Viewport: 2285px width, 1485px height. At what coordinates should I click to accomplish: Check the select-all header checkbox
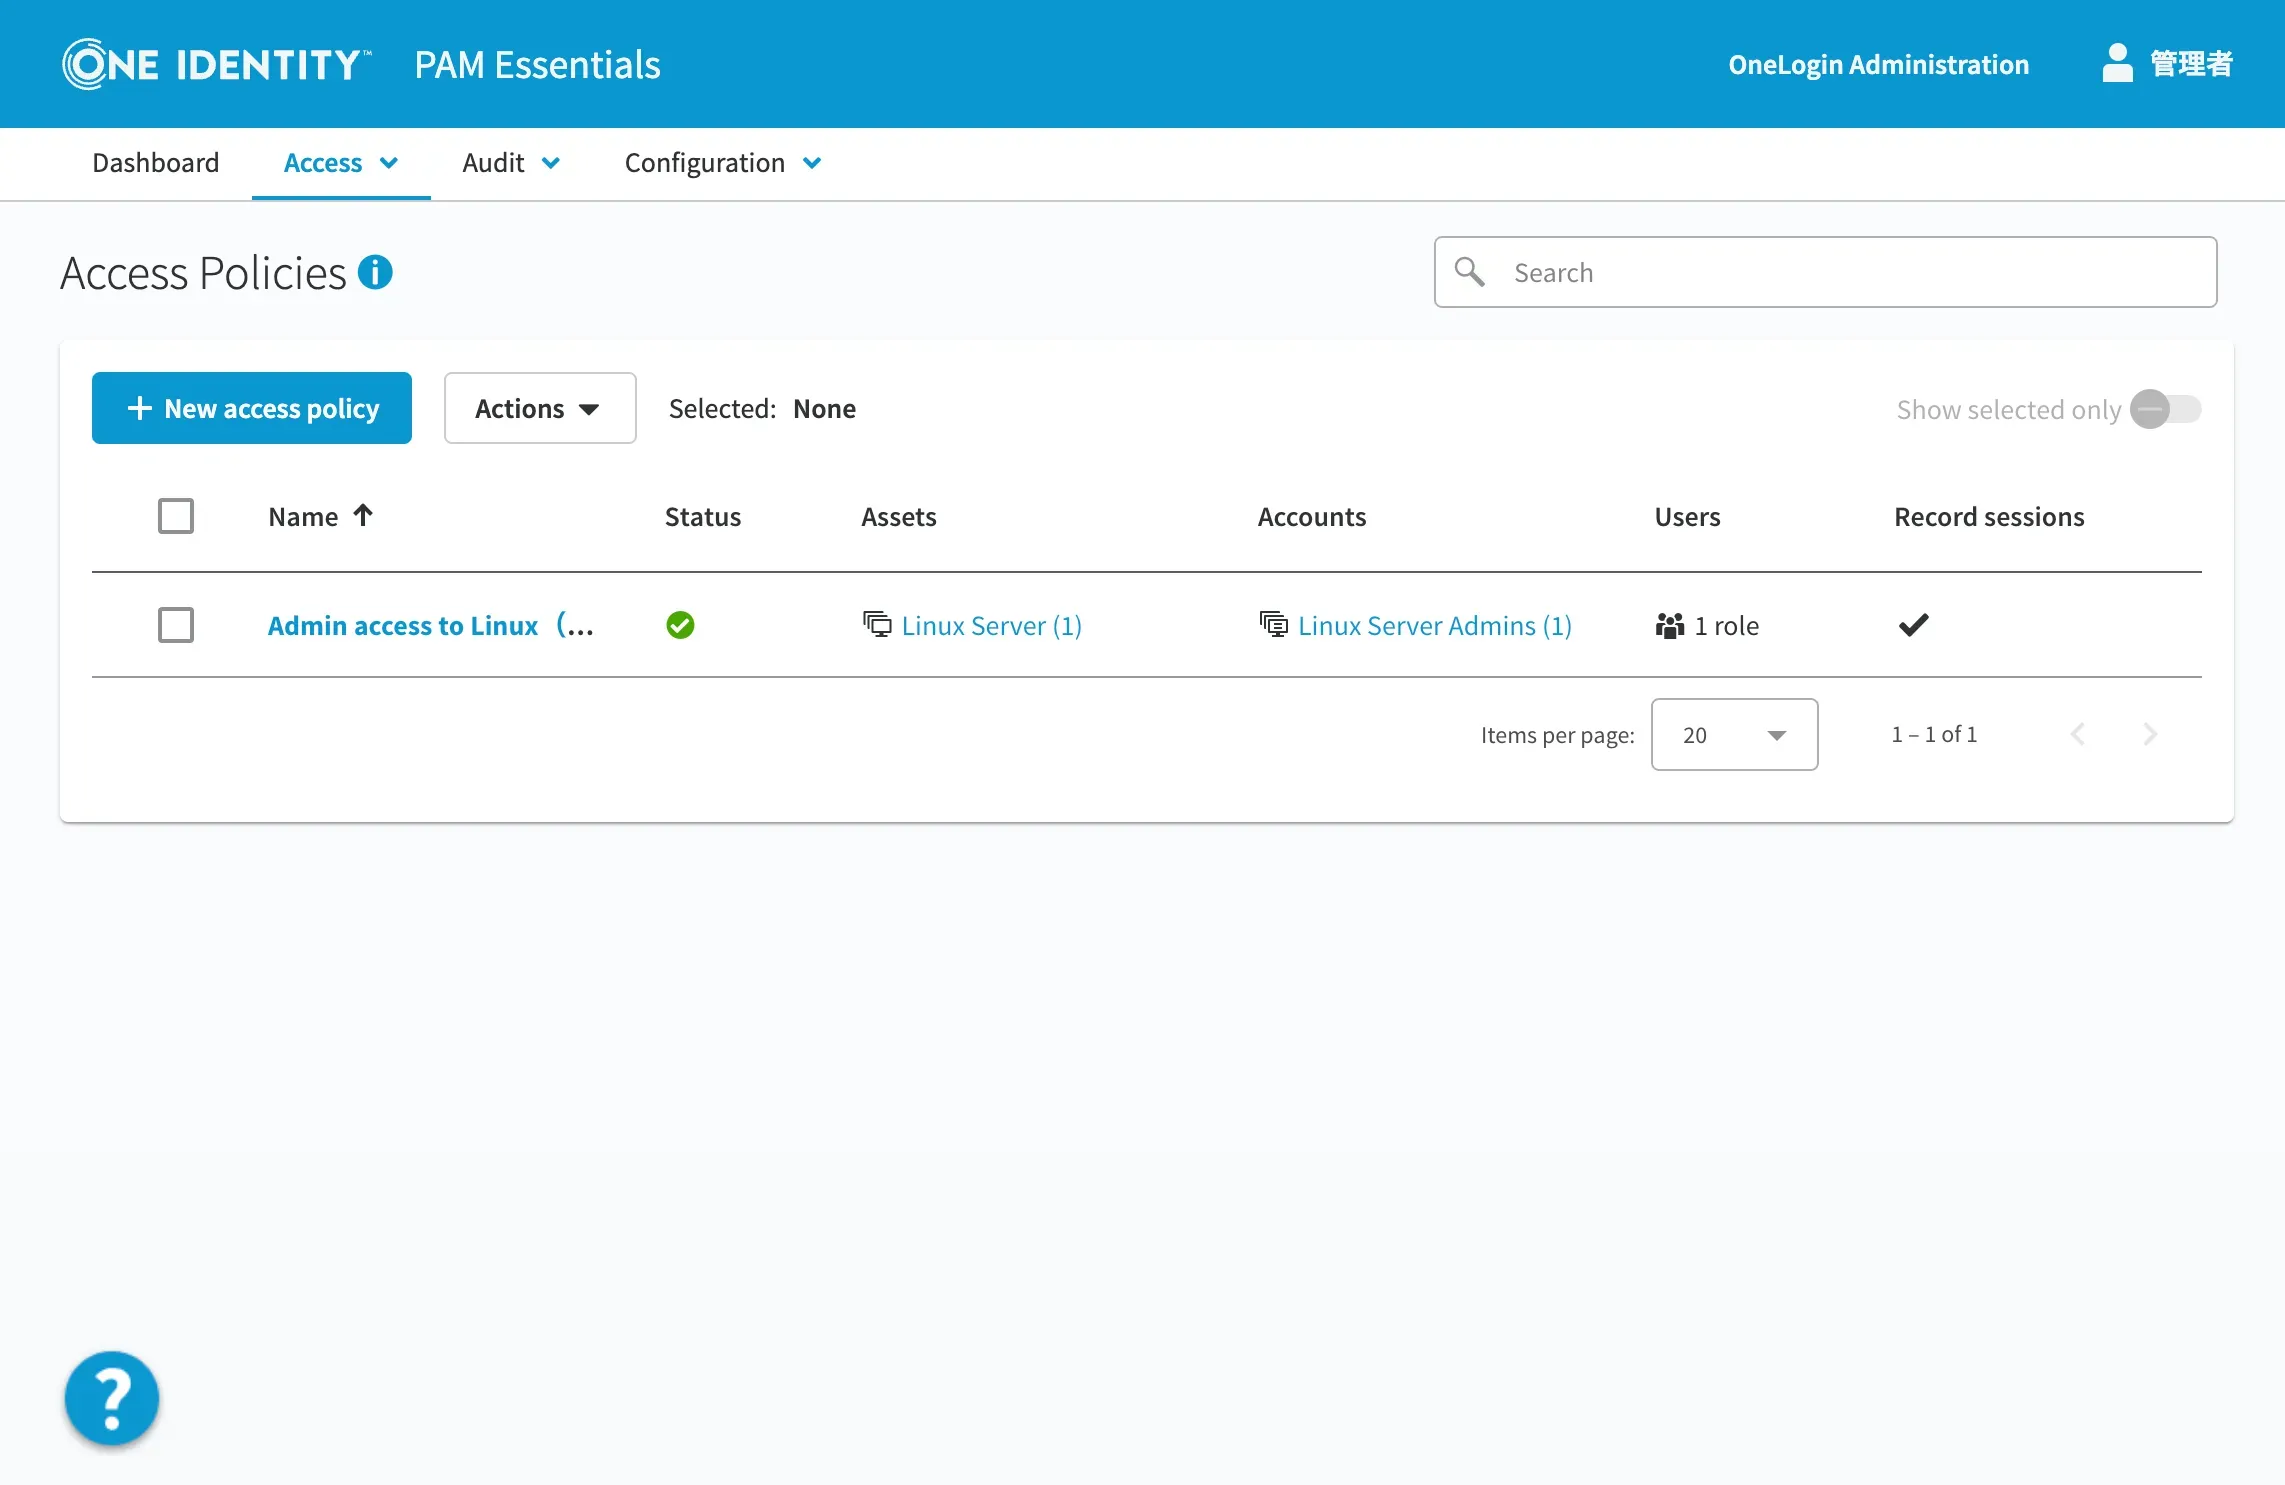click(x=176, y=516)
